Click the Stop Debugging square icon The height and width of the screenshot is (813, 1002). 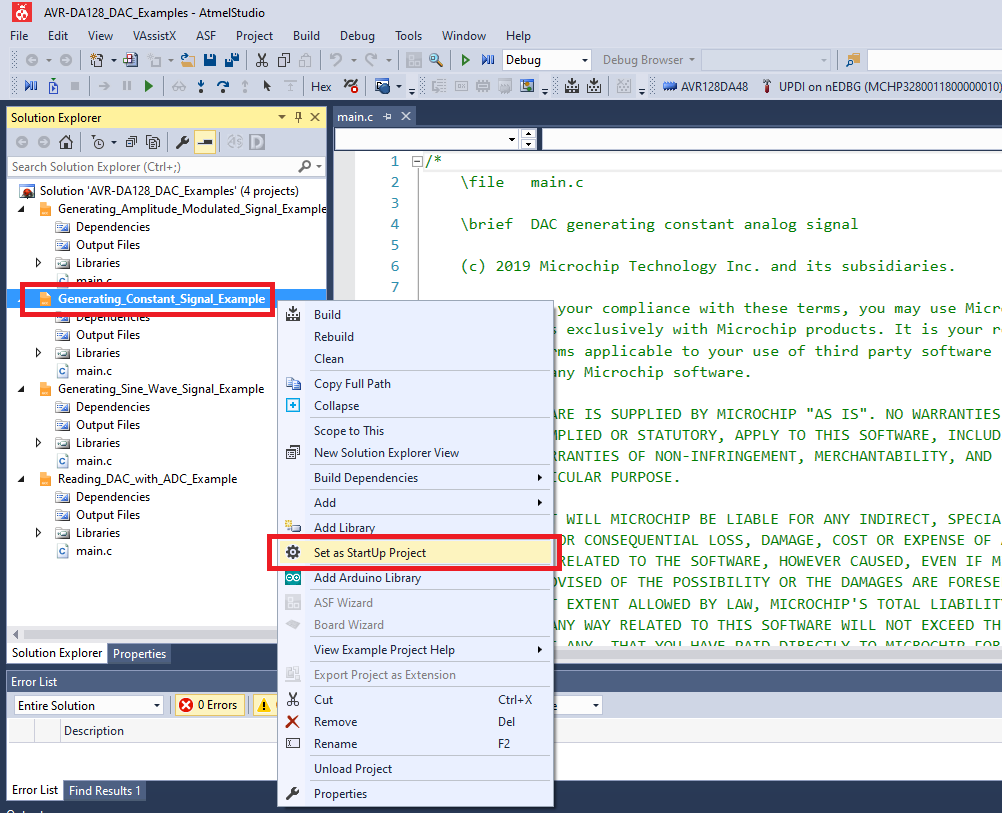point(75,86)
